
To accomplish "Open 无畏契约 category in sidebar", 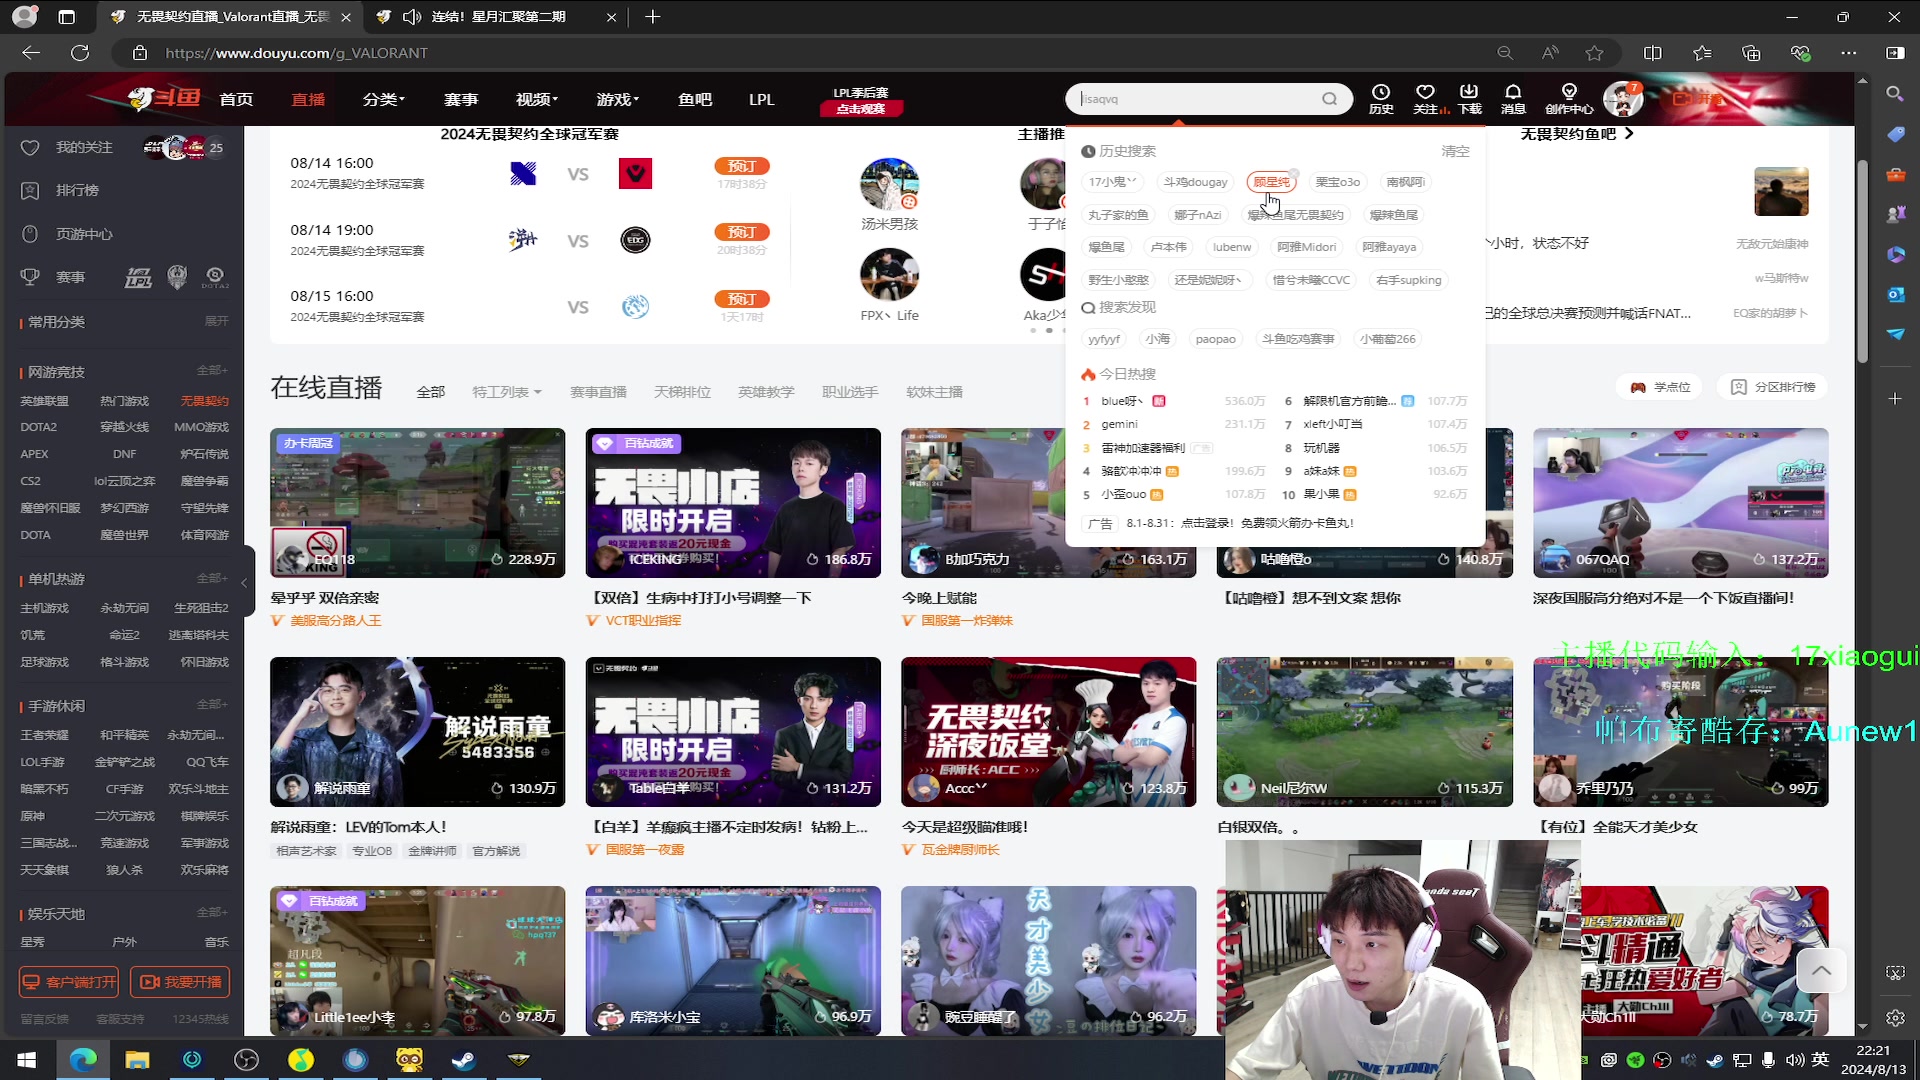I will pos(204,401).
